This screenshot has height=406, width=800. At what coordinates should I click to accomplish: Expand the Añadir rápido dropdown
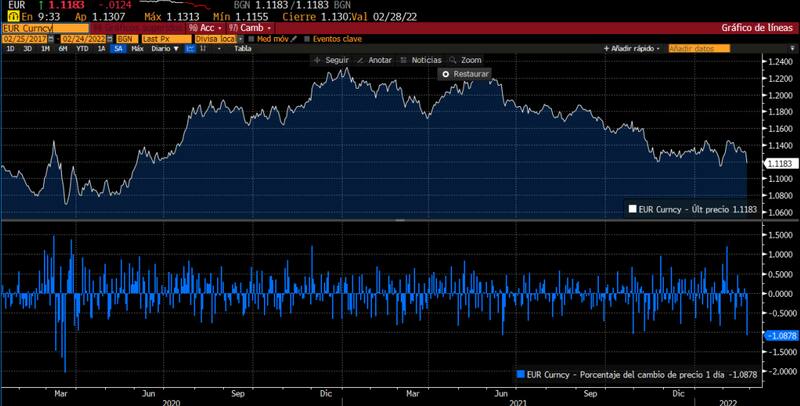point(634,48)
